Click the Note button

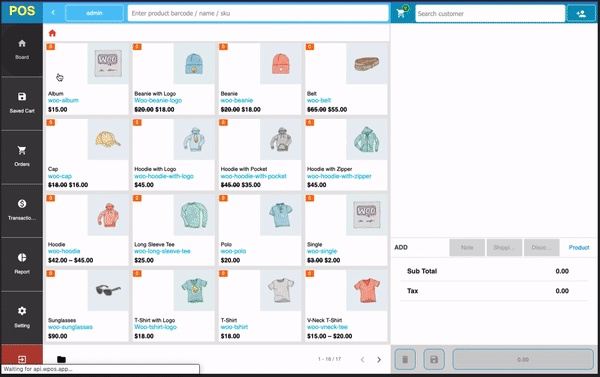467,248
